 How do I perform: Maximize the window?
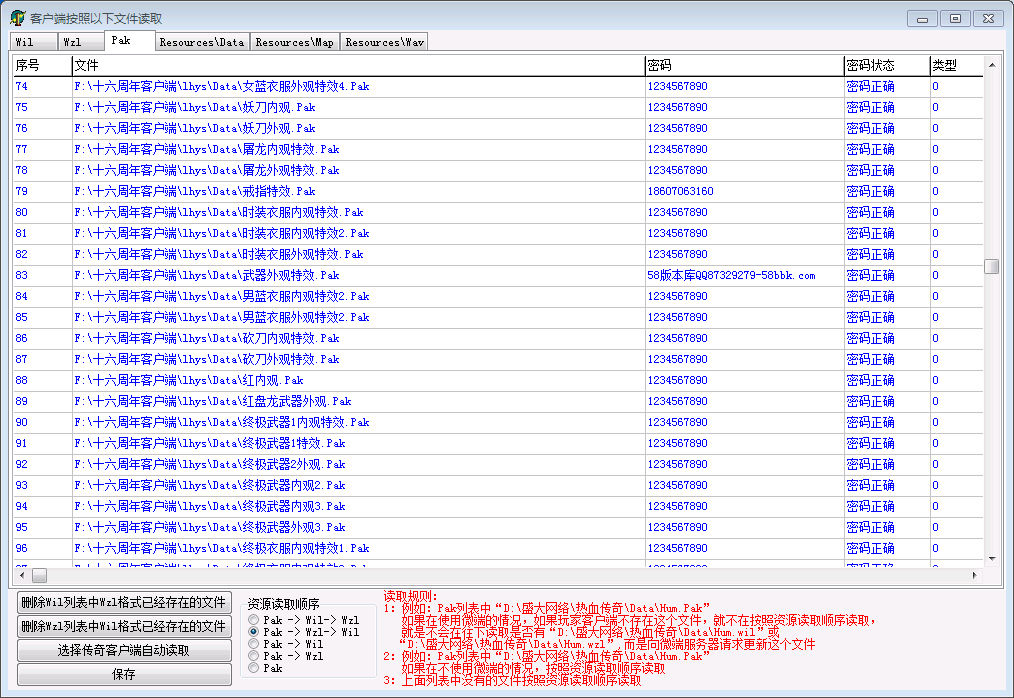(955, 19)
